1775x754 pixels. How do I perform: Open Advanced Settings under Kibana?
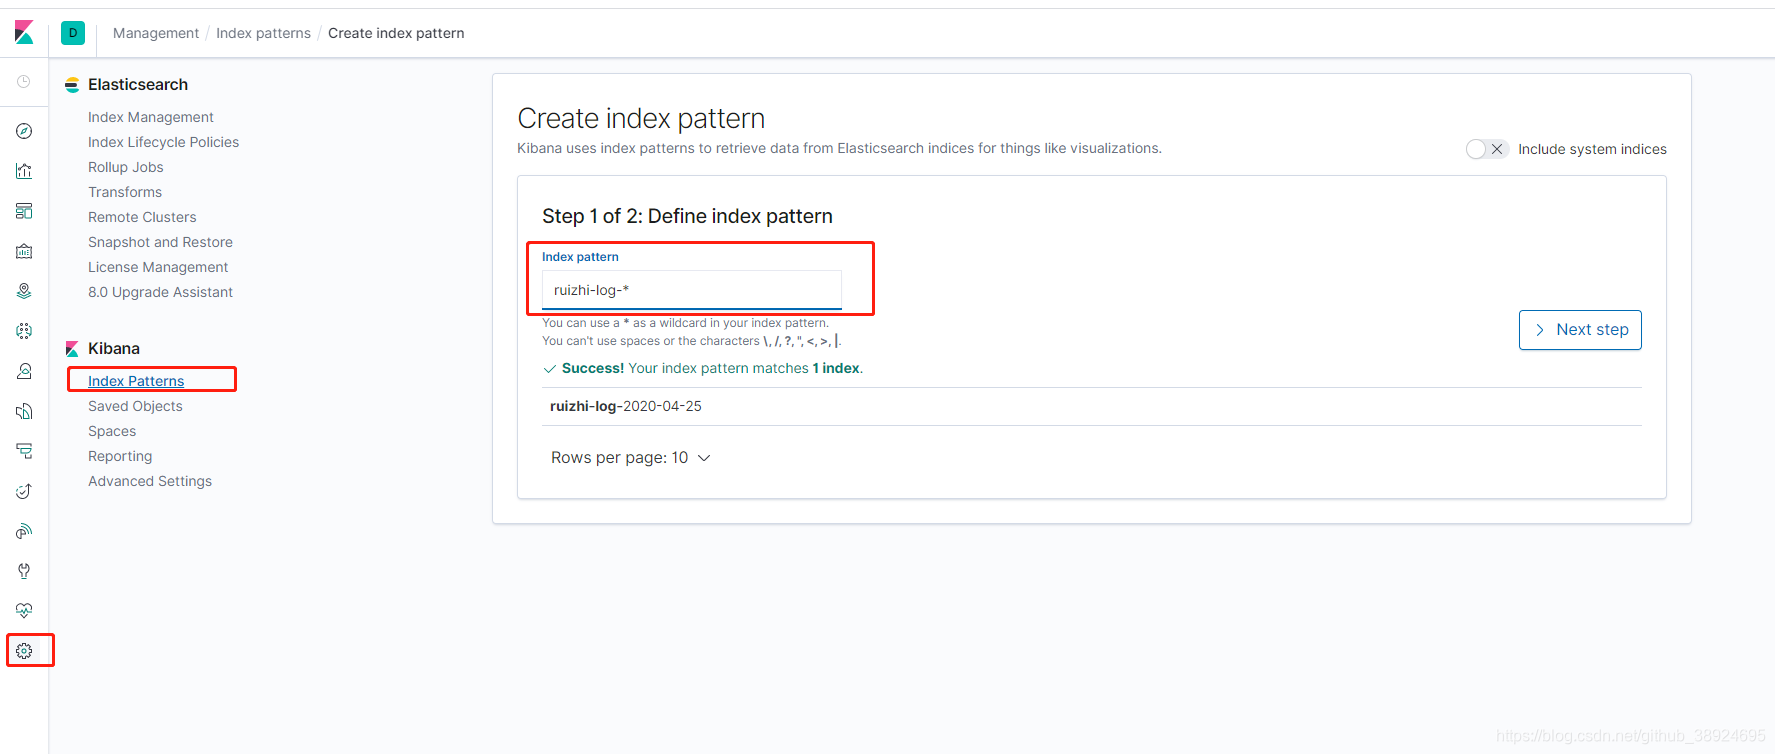coord(150,481)
